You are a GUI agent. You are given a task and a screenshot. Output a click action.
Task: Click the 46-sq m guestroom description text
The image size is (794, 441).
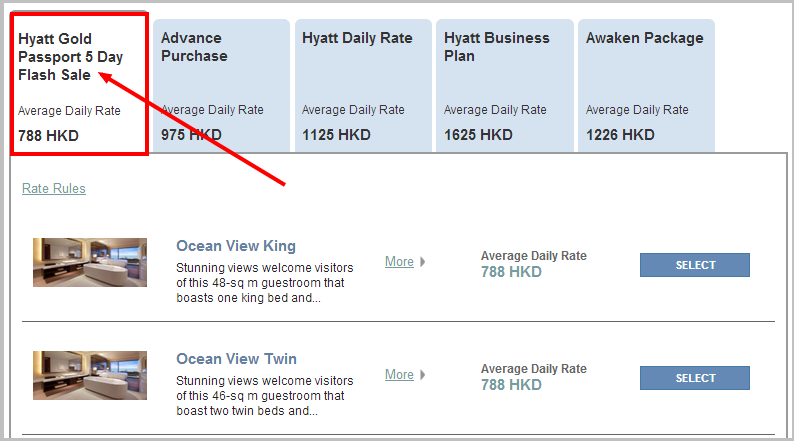click(265, 395)
